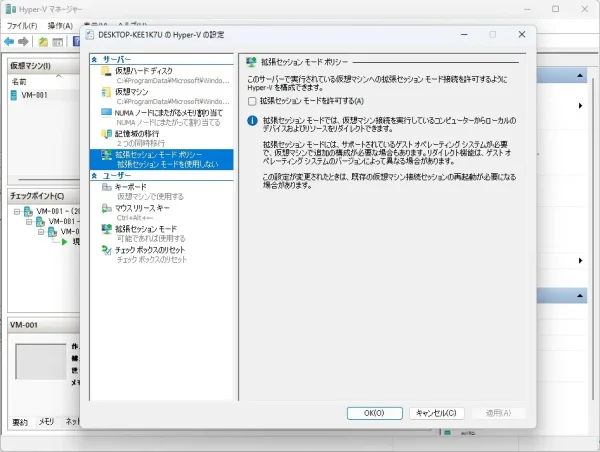Screen dimensions: 600x452
Task: Click the 仮想マシン settings icon
Action: [x=106, y=92]
